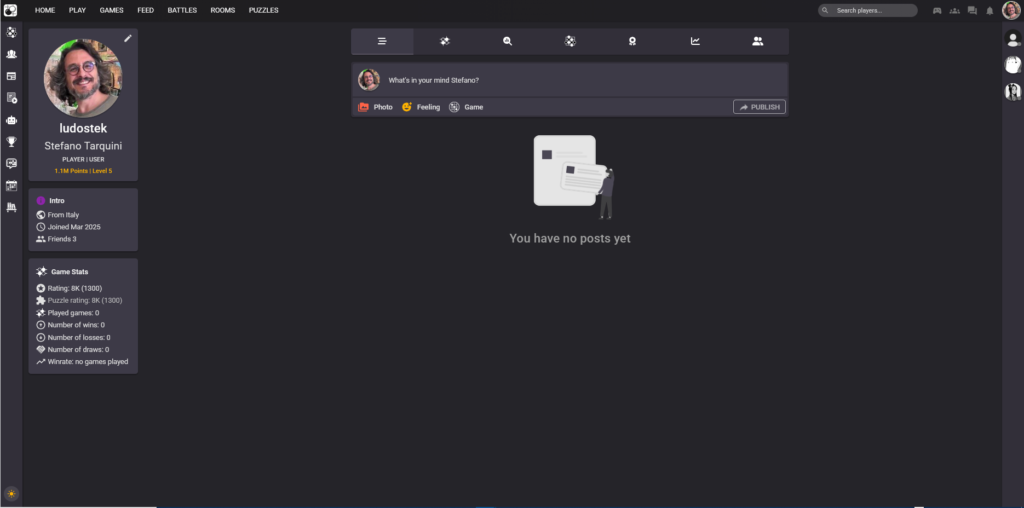Click the group of people icon in left sidebar
Image resolution: width=1024 pixels, height=508 pixels.
11,54
